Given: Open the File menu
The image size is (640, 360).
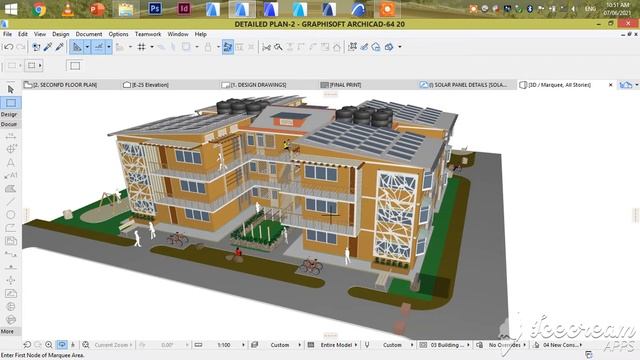Looking at the screenshot, I should (x=7, y=34).
